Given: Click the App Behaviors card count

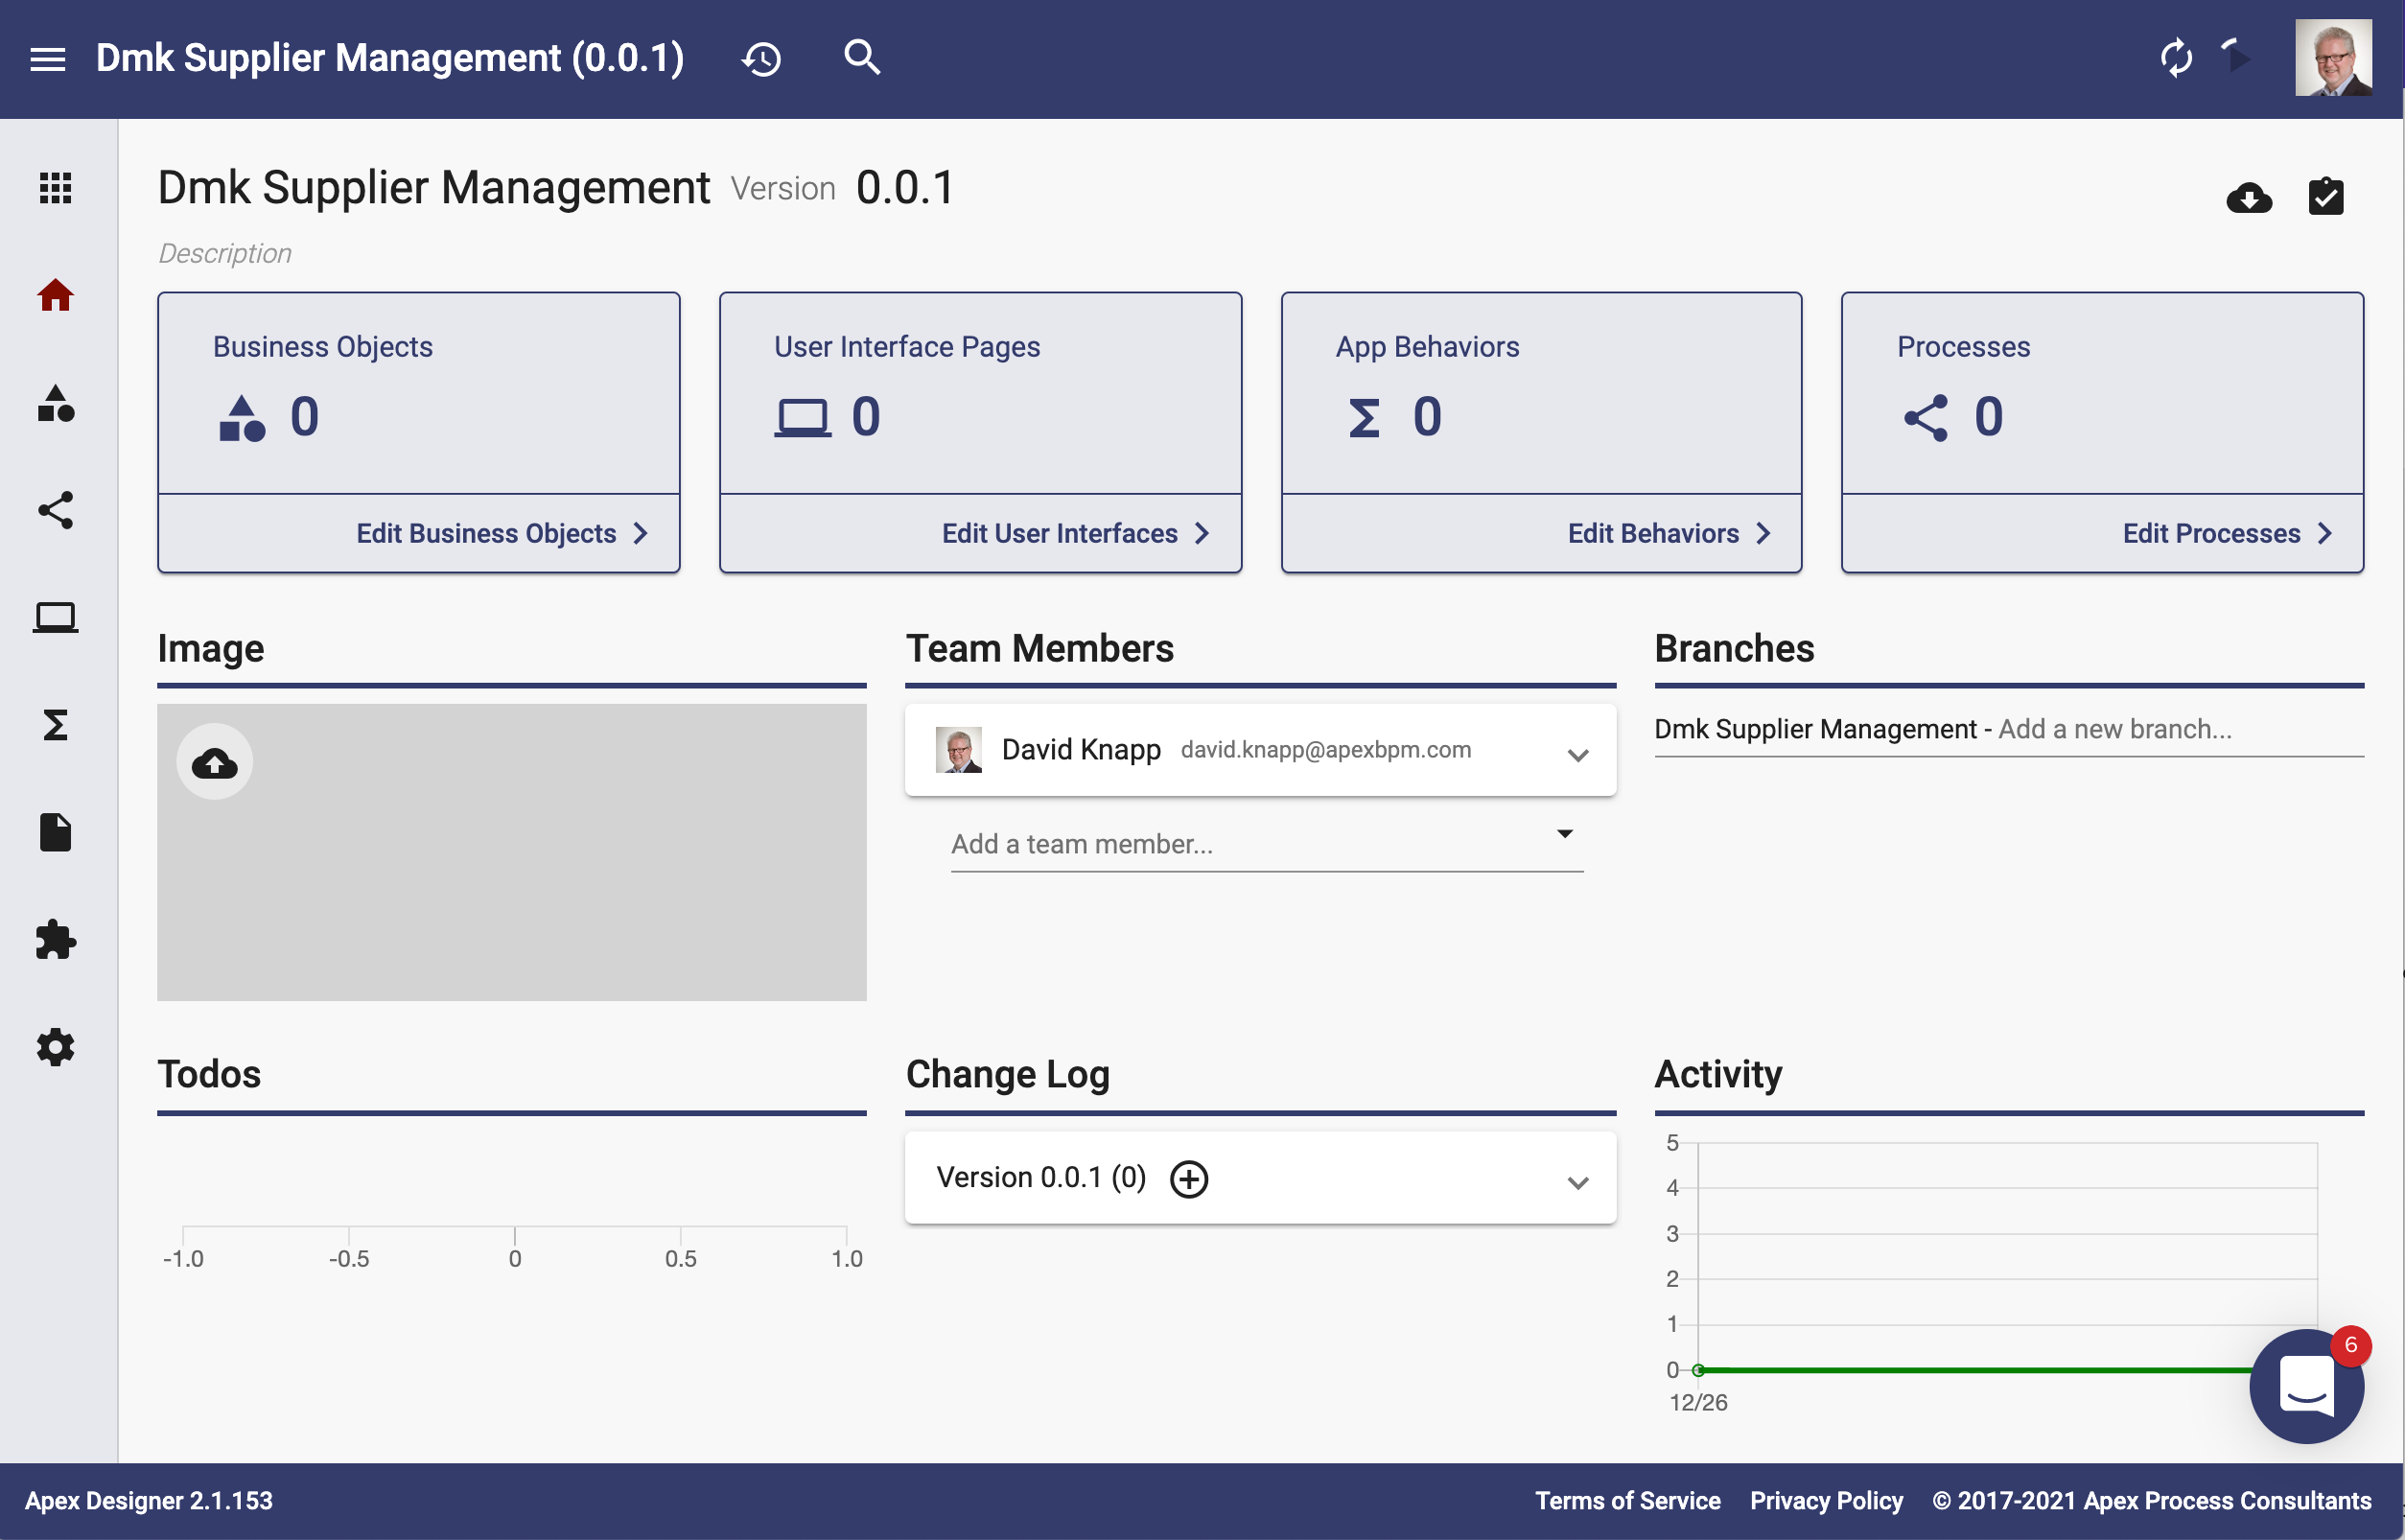Looking at the screenshot, I should coord(1427,417).
